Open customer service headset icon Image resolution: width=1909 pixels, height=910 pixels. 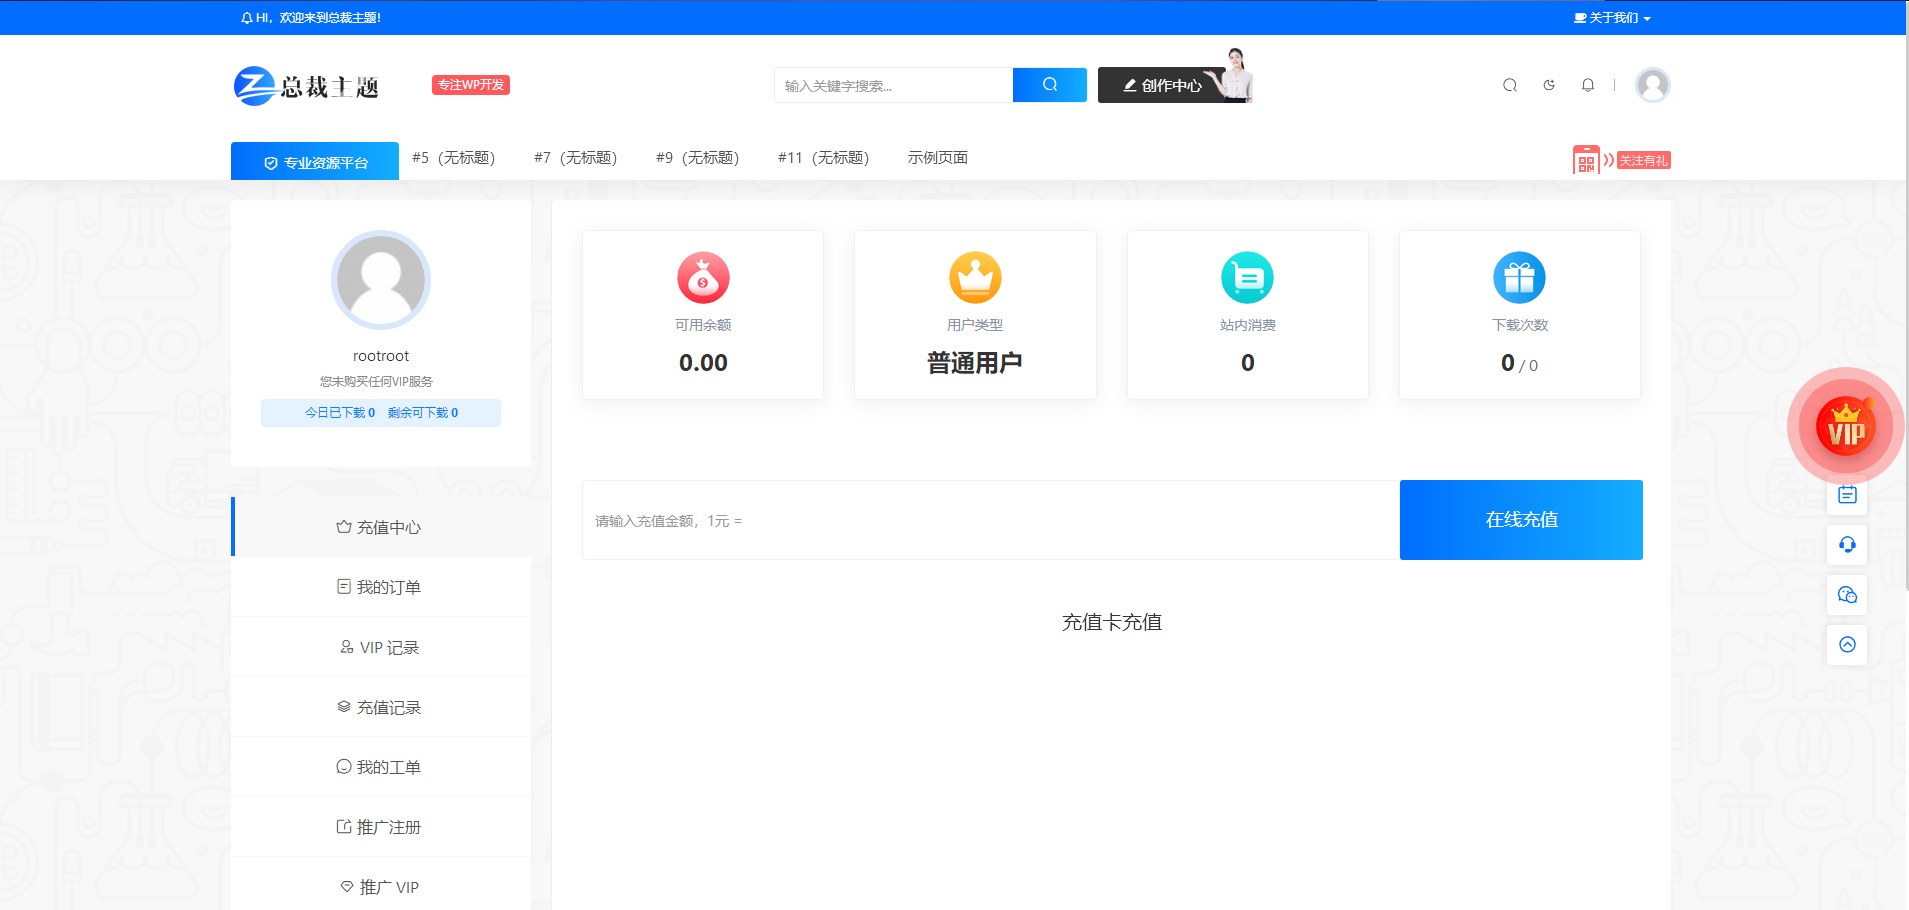pyautogui.click(x=1847, y=545)
